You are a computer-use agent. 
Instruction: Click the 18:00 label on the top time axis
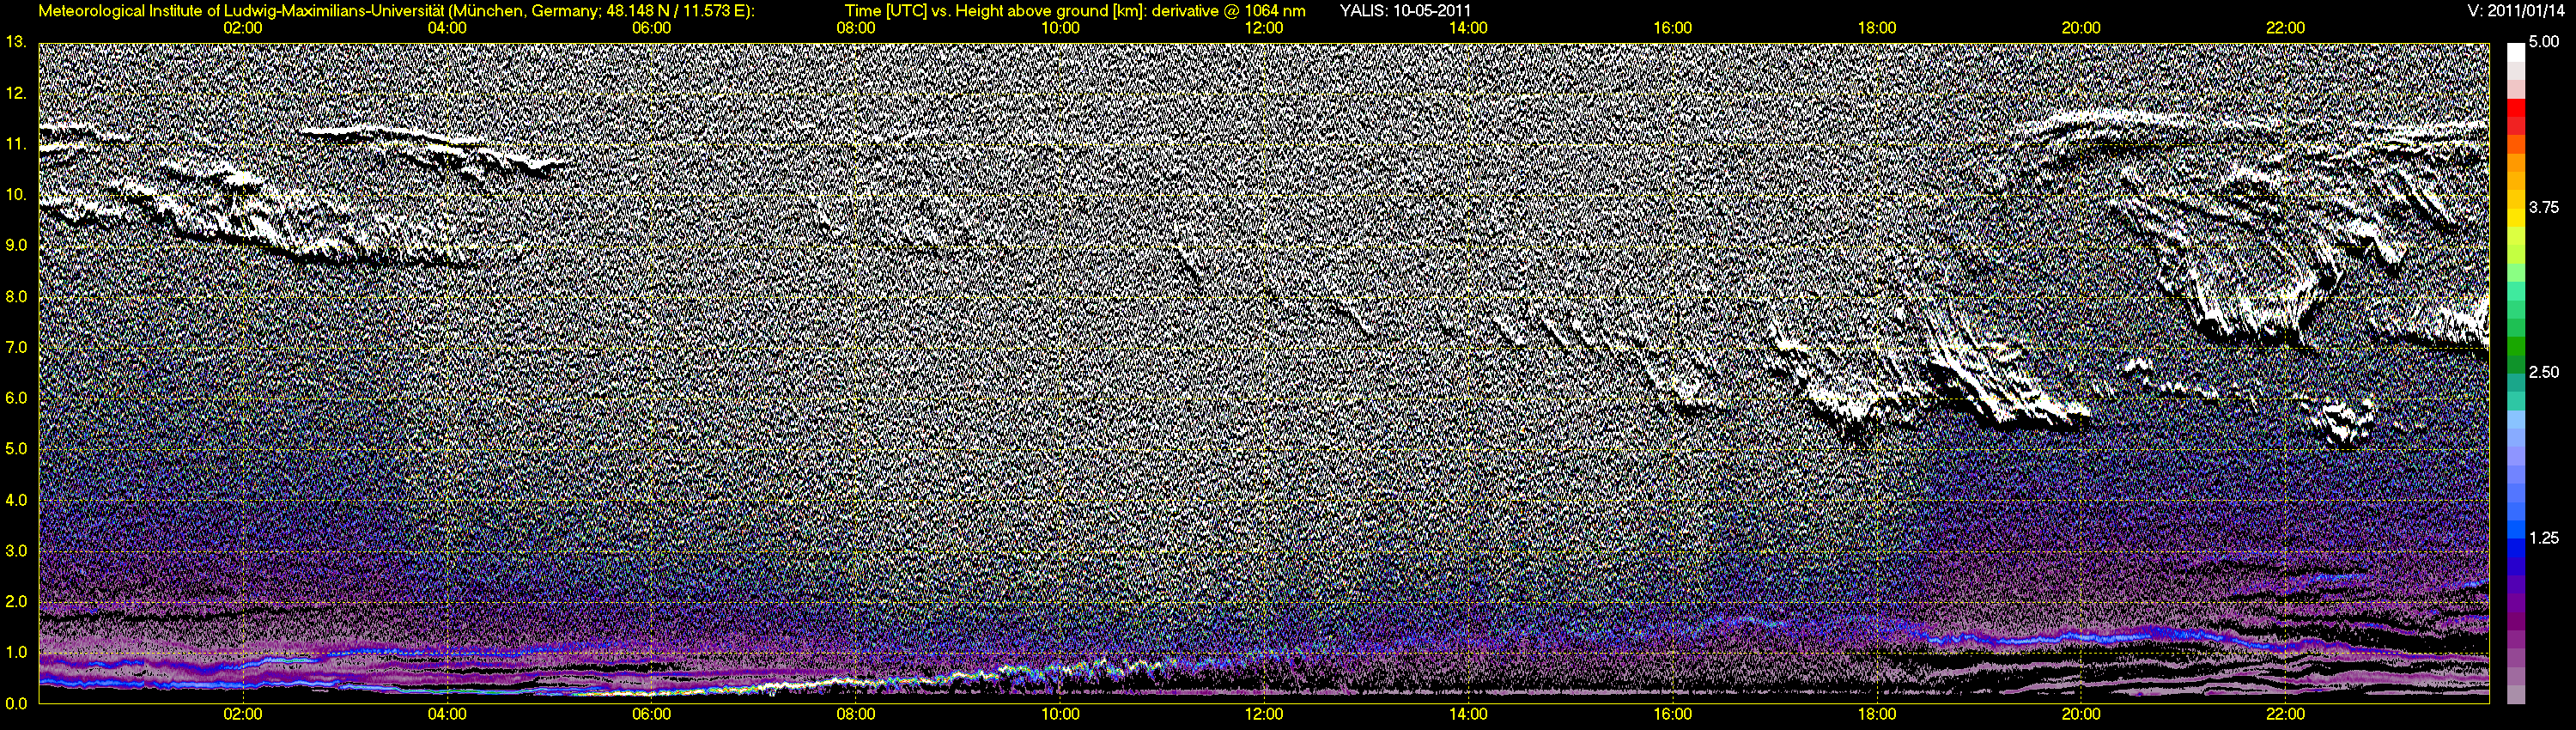(x=1877, y=28)
